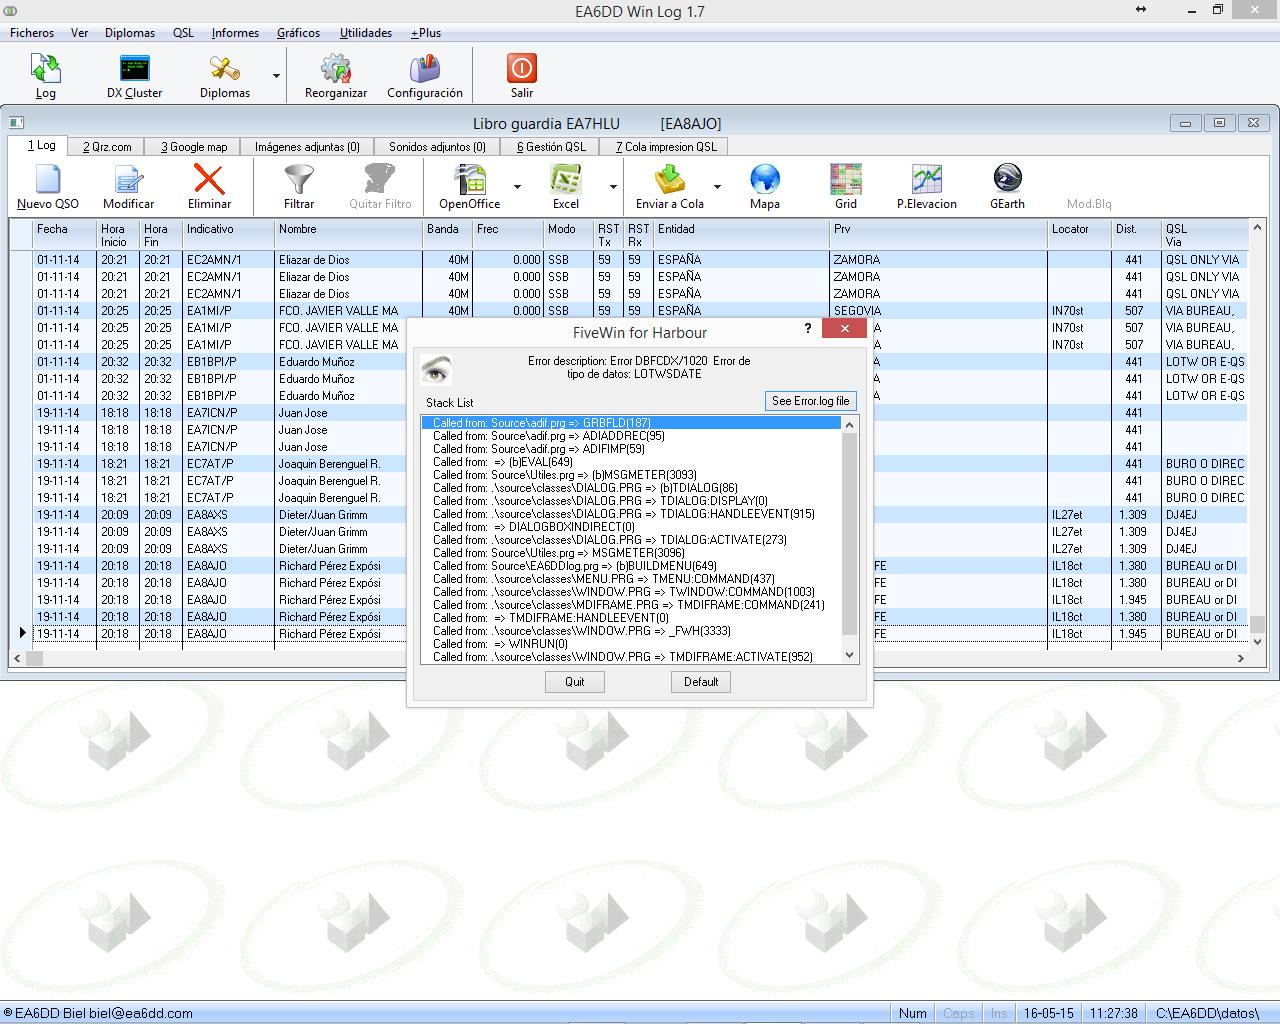Open the Mapa globe icon
The image size is (1280, 1024).
click(764, 187)
